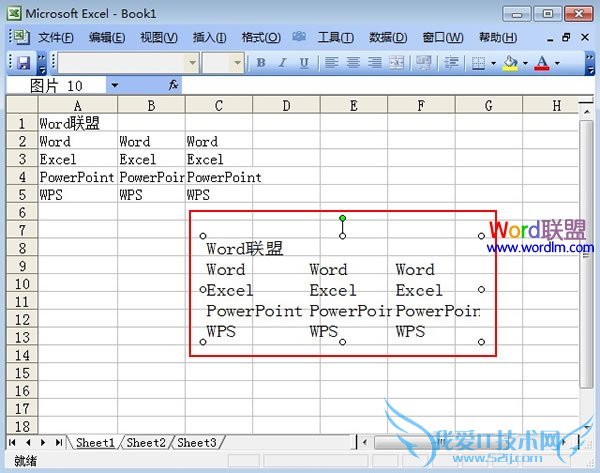Click horizontal scrollbar left arrow

coord(365,443)
